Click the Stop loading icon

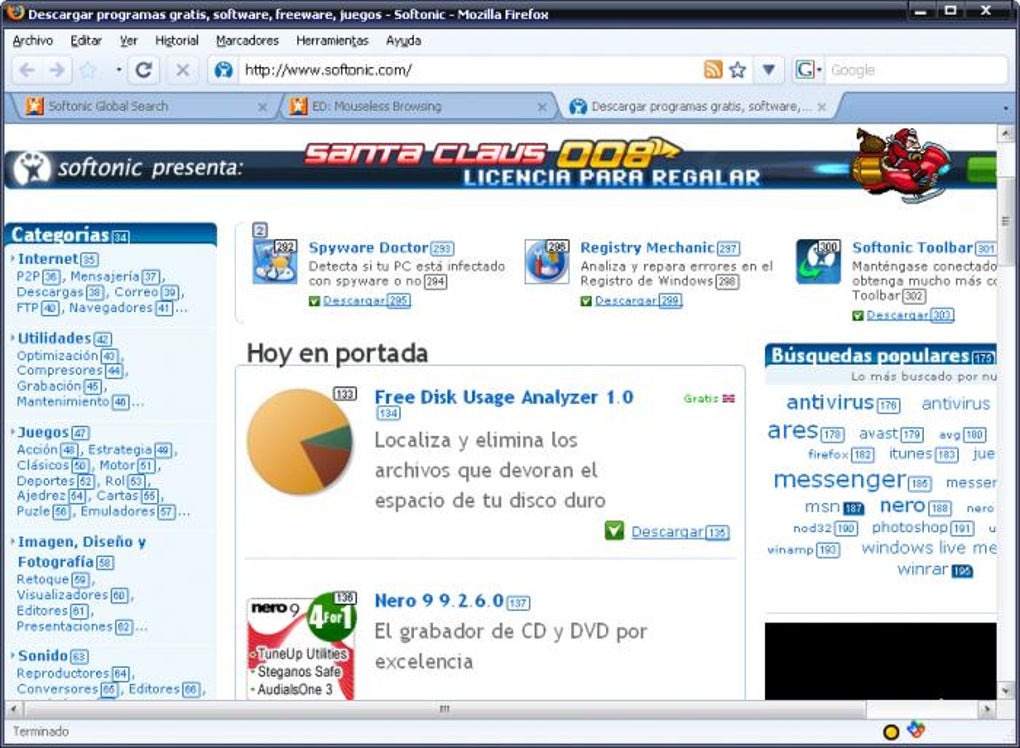[x=182, y=71]
